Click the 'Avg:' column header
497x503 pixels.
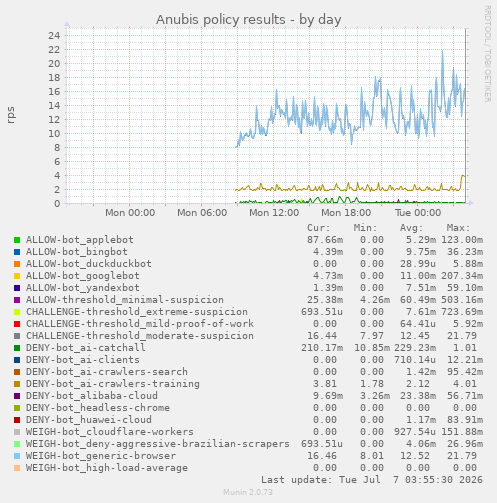412,228
